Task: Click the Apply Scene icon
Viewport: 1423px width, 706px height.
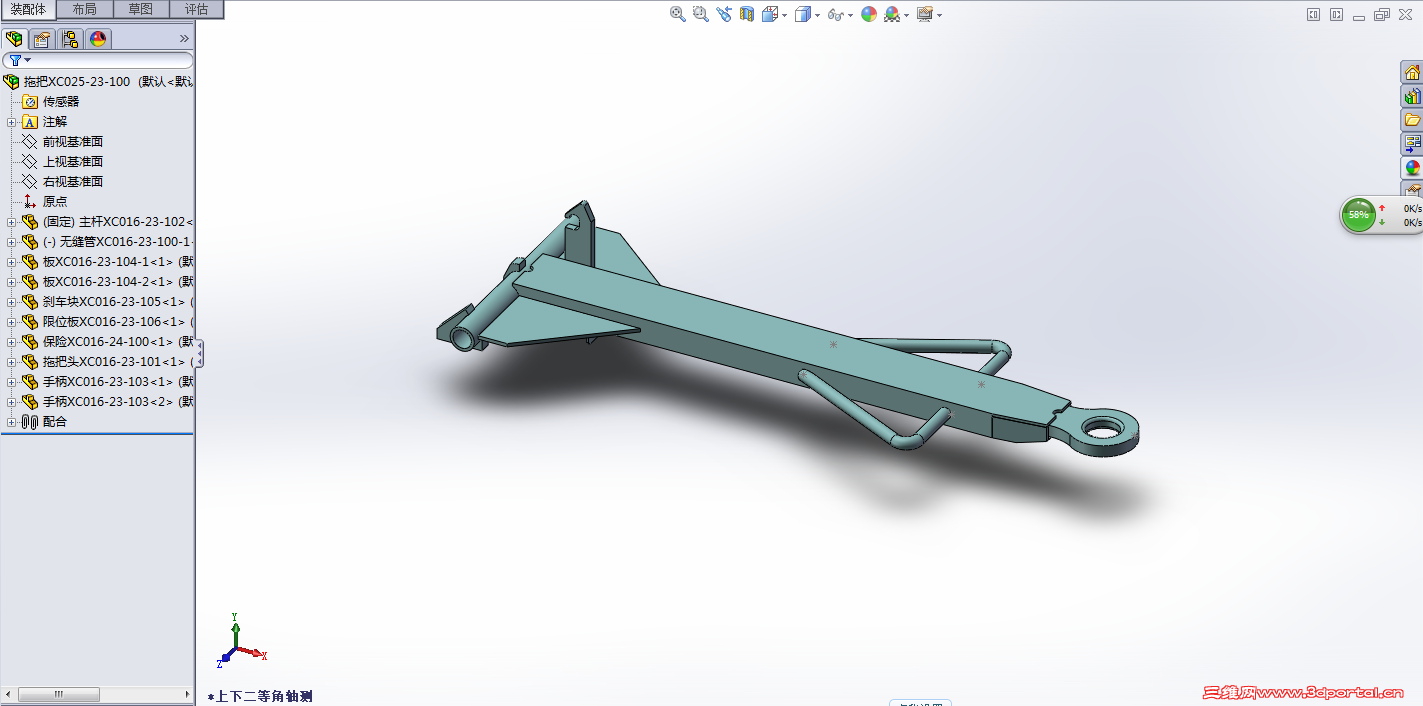Action: coord(891,14)
